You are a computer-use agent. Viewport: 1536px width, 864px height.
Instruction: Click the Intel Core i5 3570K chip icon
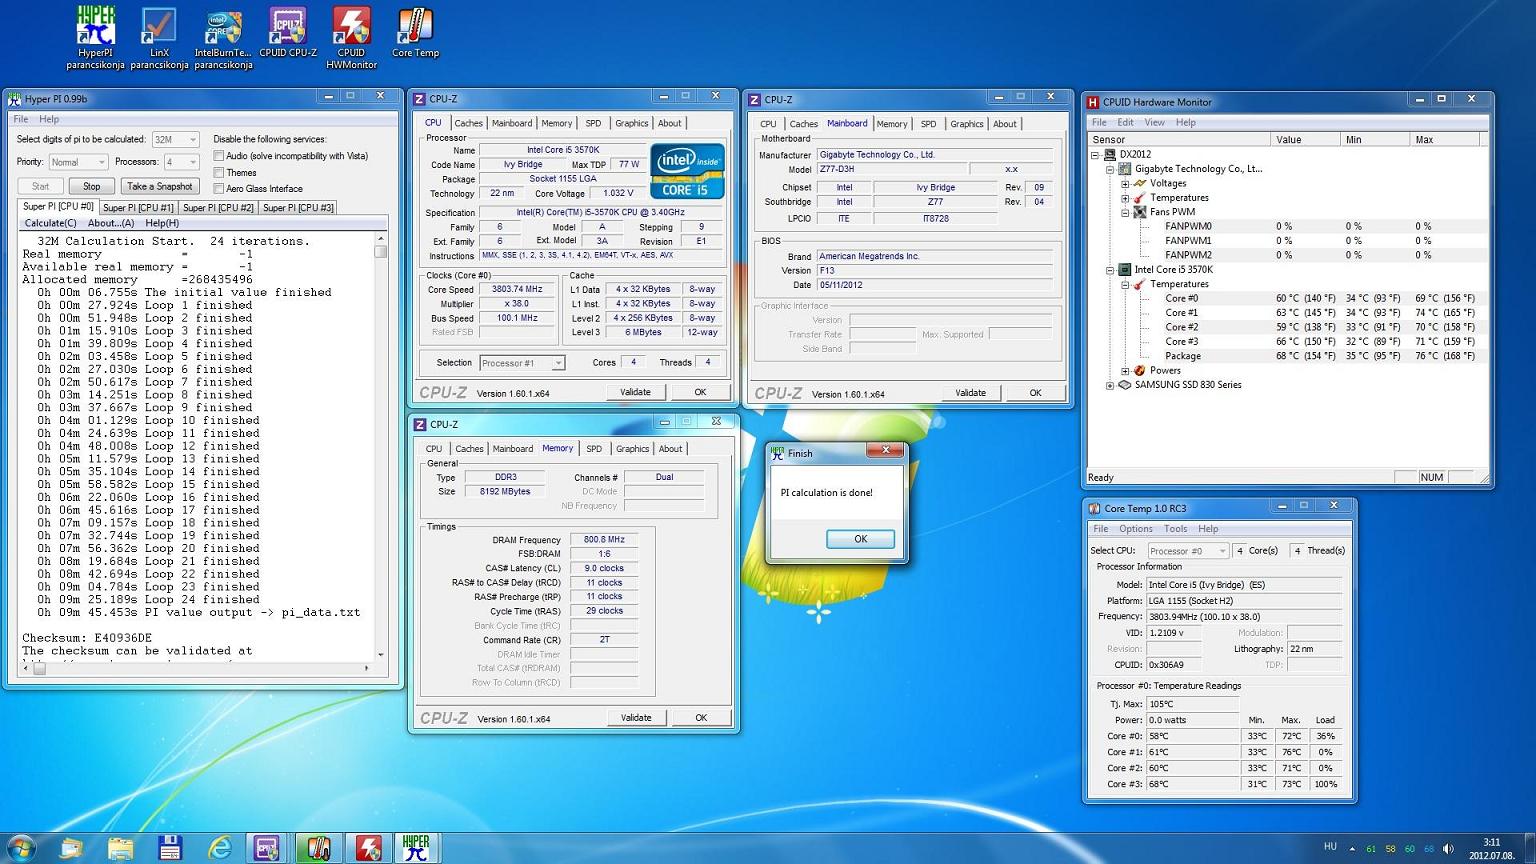(x=1125, y=270)
